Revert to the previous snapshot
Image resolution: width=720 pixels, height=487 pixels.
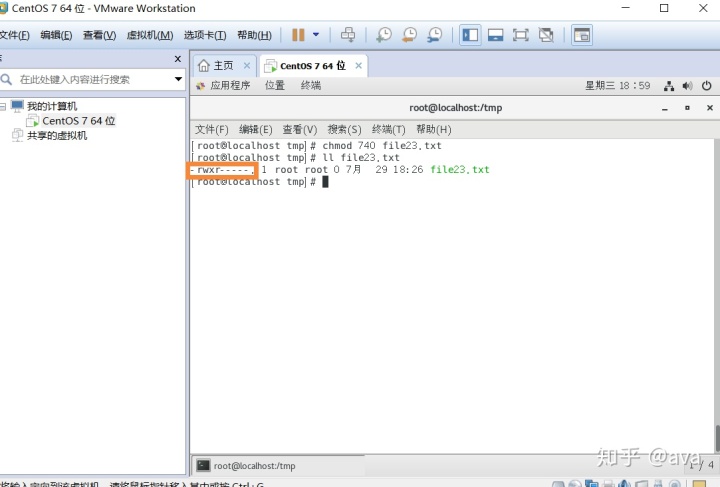(x=409, y=35)
